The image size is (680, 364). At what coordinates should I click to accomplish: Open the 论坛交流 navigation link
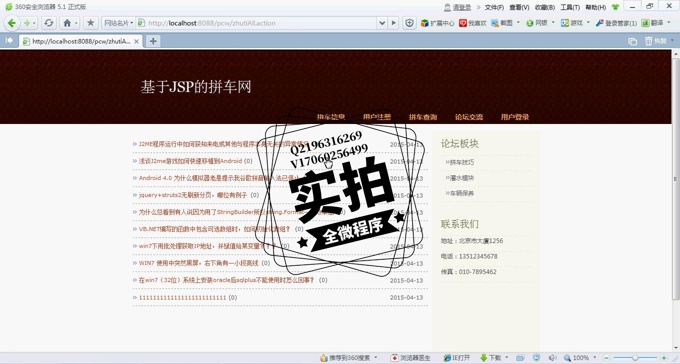click(469, 117)
